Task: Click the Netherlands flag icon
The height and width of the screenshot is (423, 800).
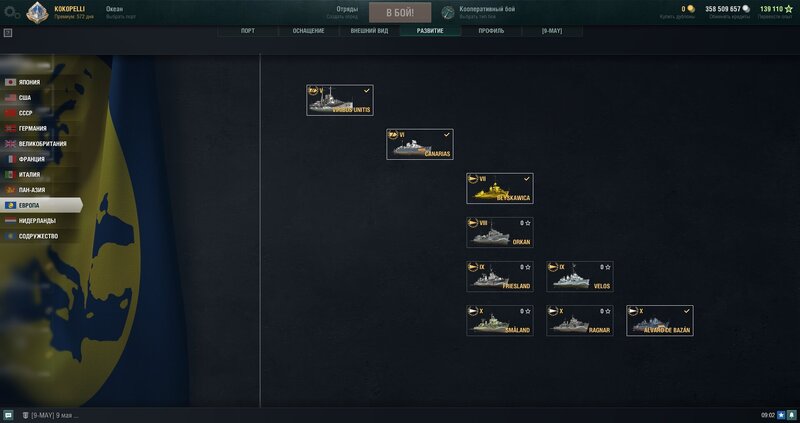Action: [x=10, y=220]
